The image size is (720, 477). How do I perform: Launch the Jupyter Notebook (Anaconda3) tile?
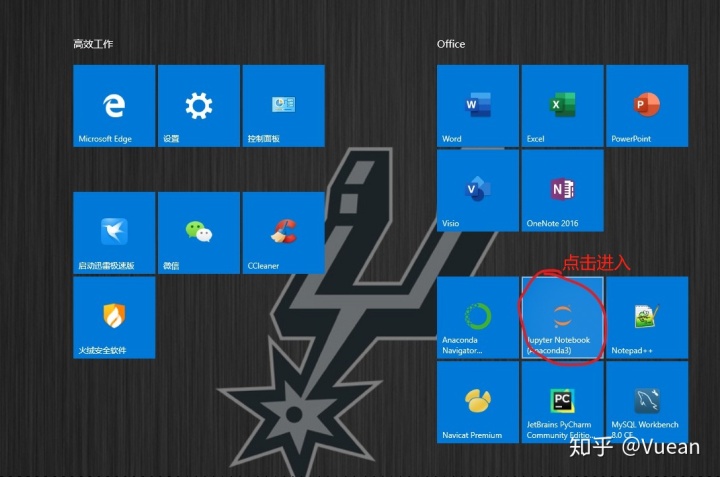(x=562, y=317)
